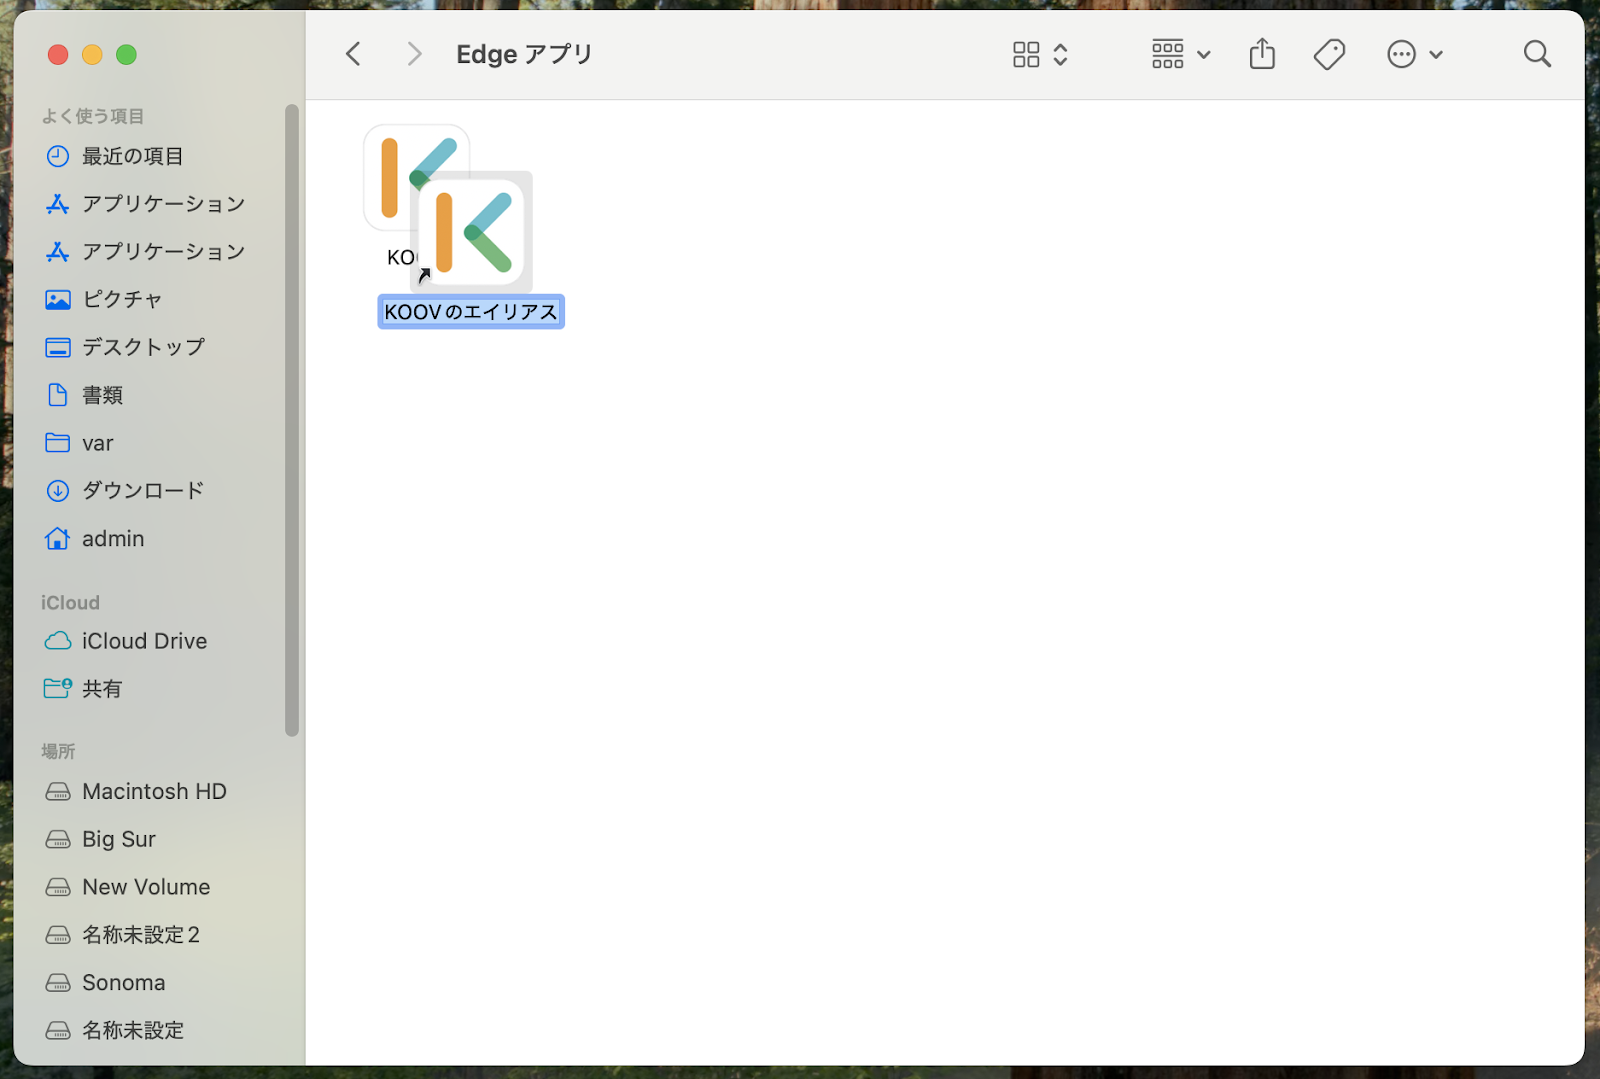The height and width of the screenshot is (1079, 1600).
Task: Open the var folder in sidebar
Action: (x=80, y=443)
